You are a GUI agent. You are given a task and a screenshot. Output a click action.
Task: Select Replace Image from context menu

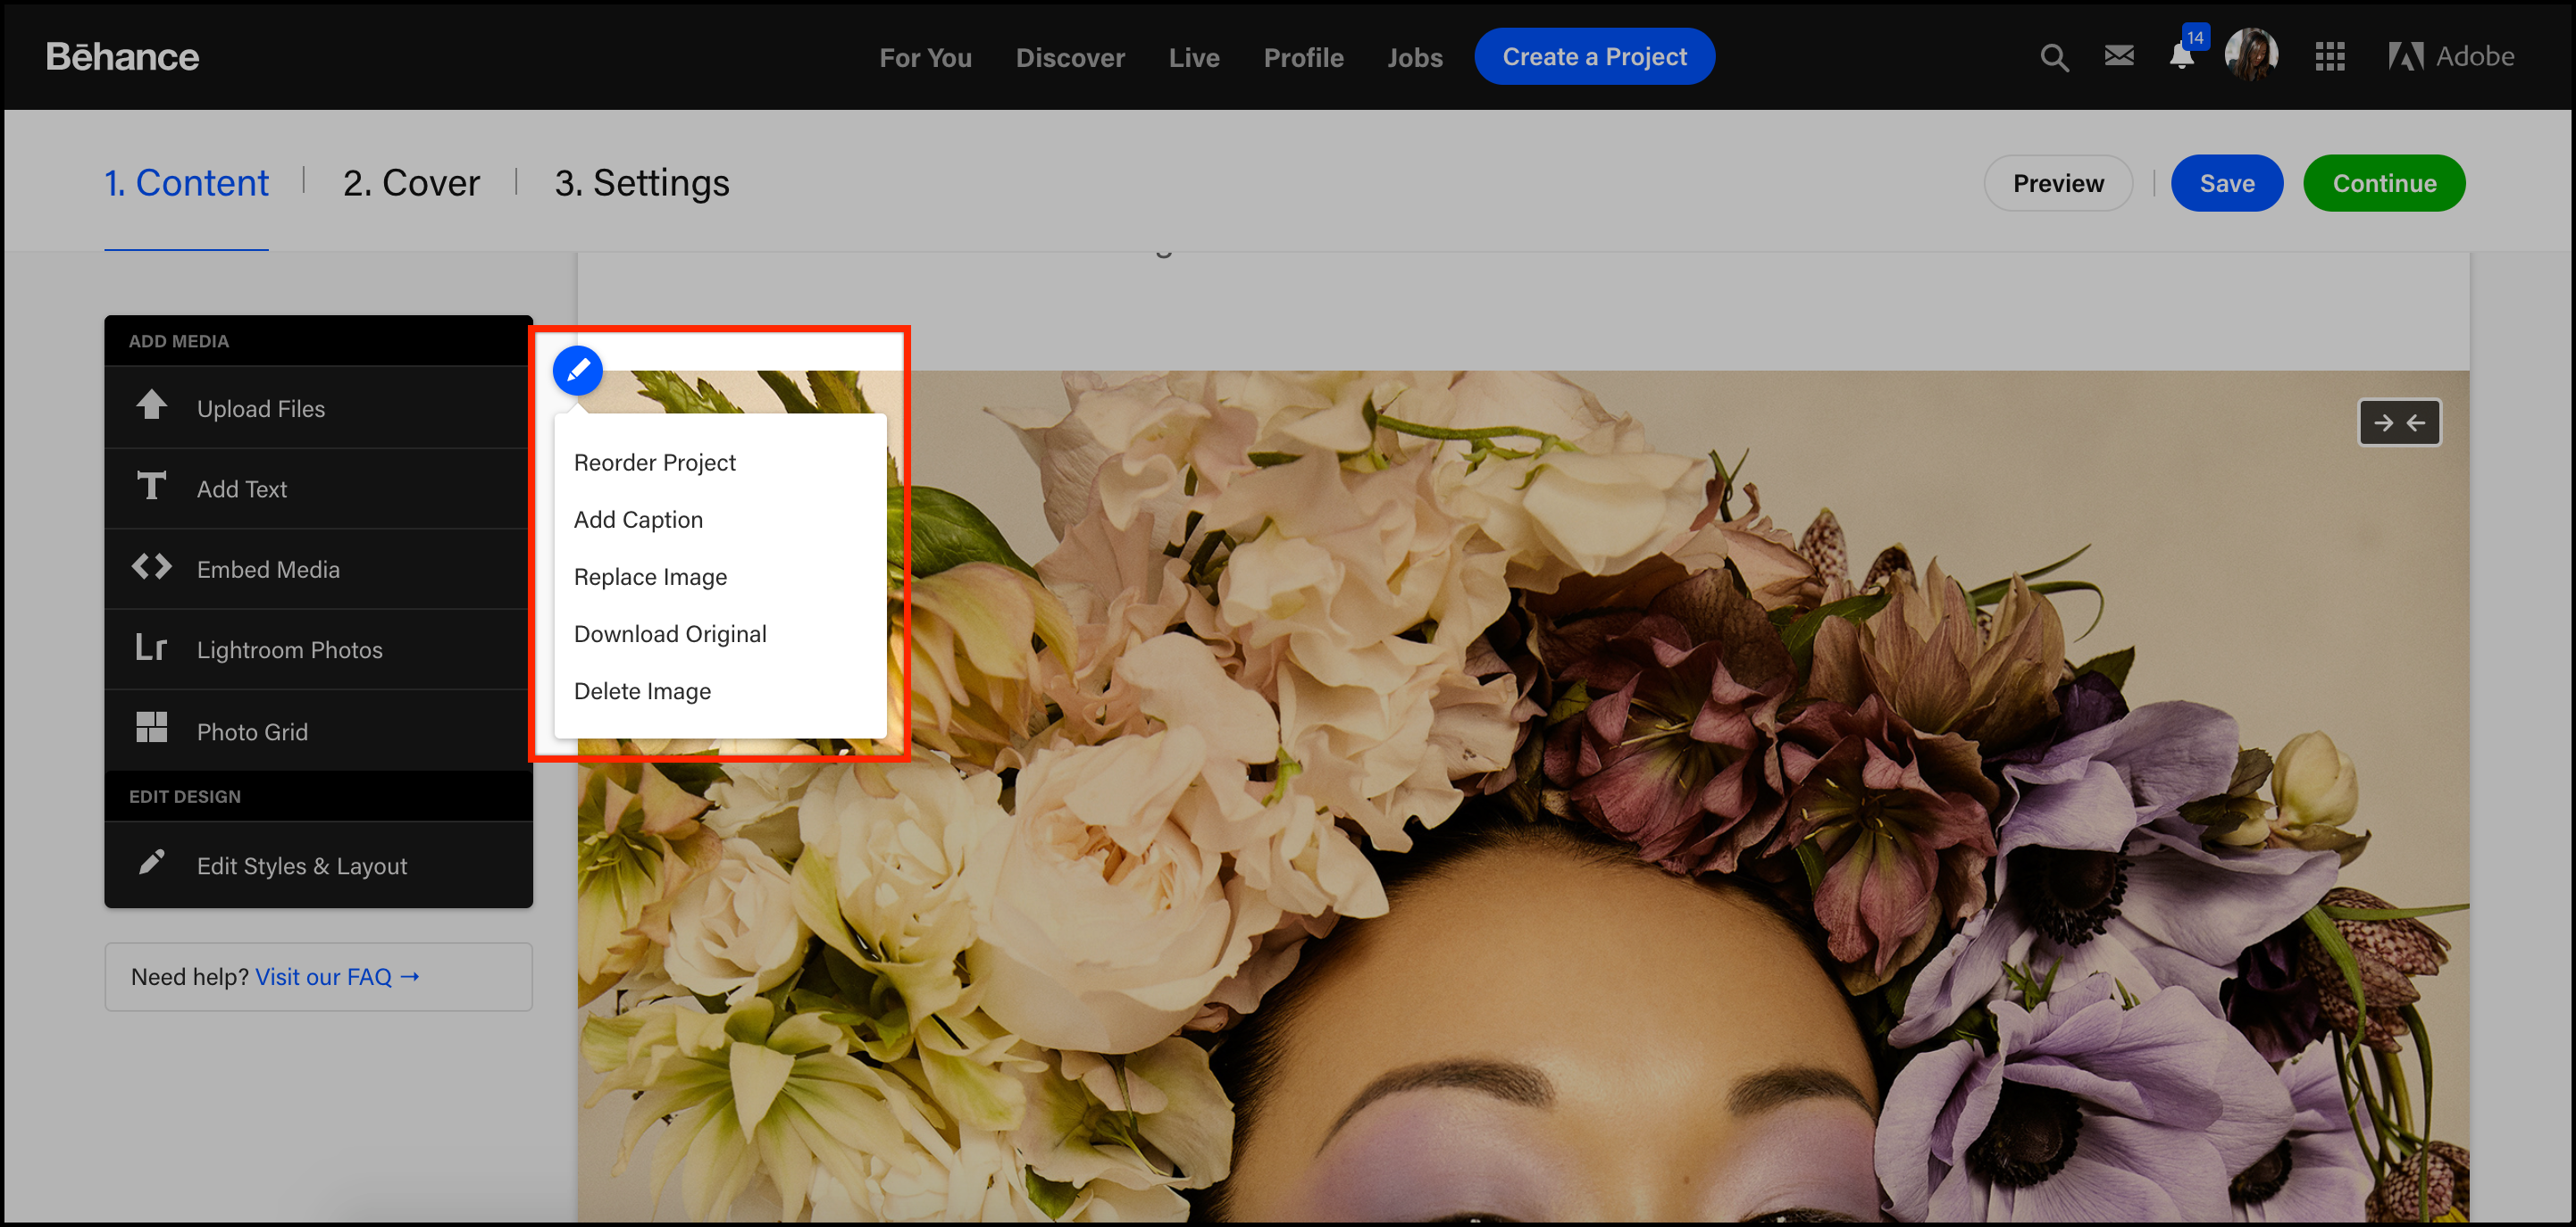649,577
